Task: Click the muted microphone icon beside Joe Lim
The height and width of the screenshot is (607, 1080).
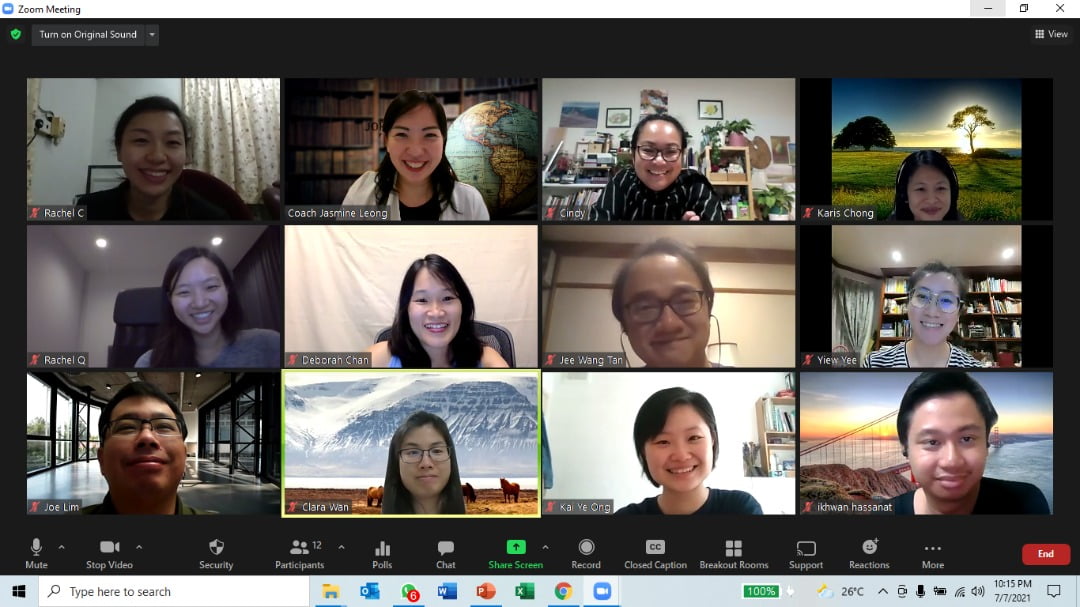Action: pyautogui.click(x=34, y=507)
